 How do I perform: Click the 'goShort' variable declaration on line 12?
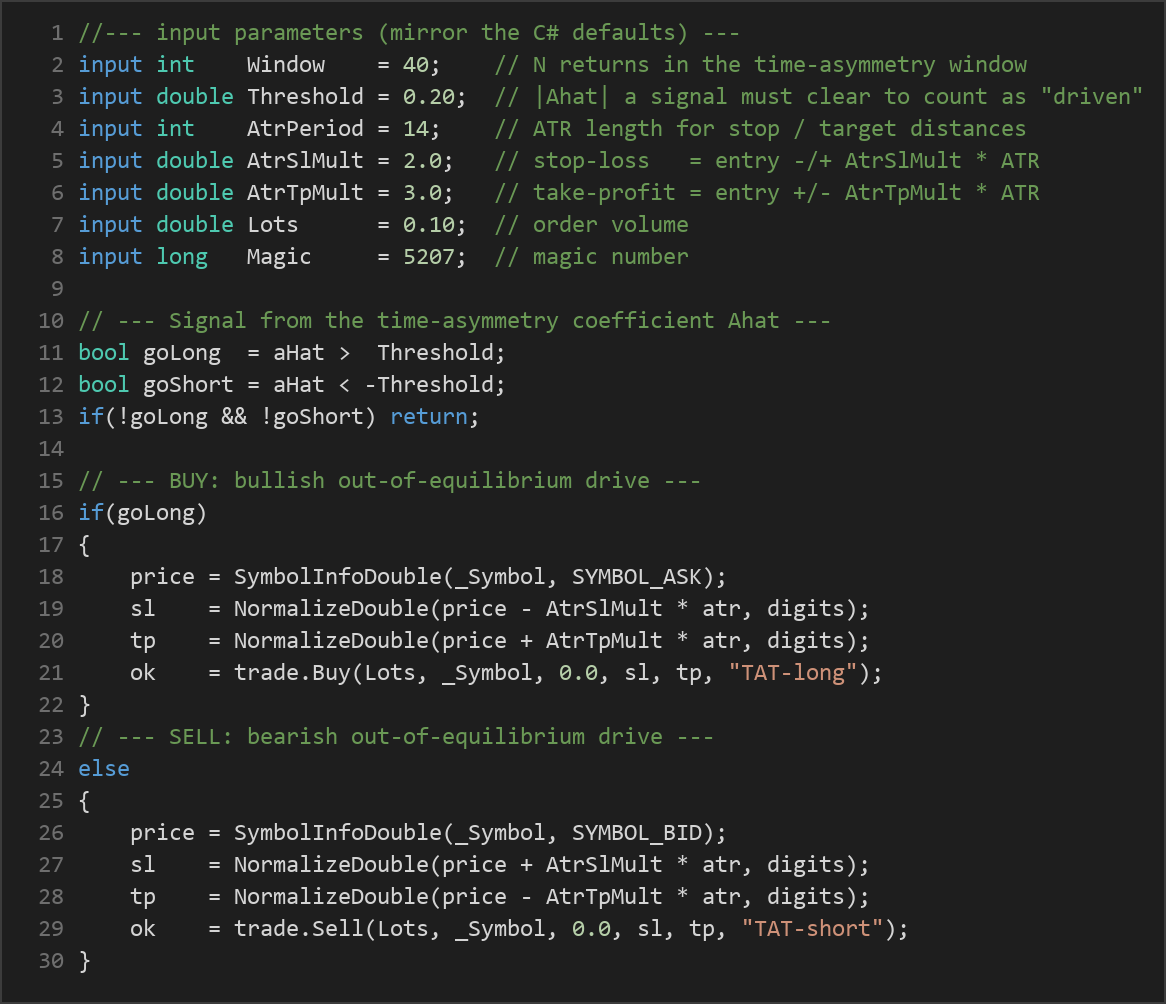[188, 384]
